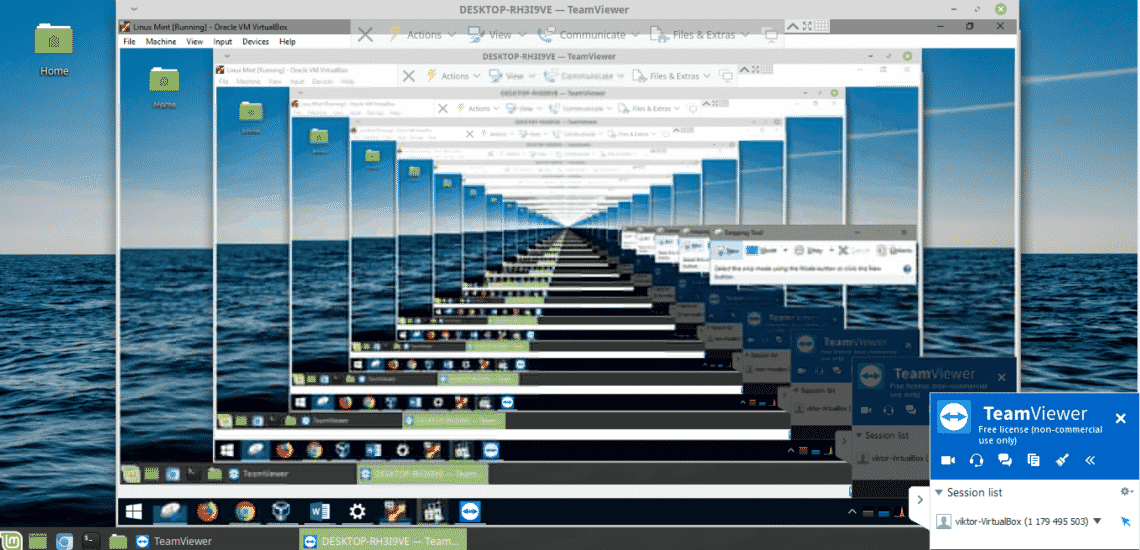Viewport: 1140px width, 550px height.
Task: Open Session list gear options dropdown
Action: point(1126,492)
